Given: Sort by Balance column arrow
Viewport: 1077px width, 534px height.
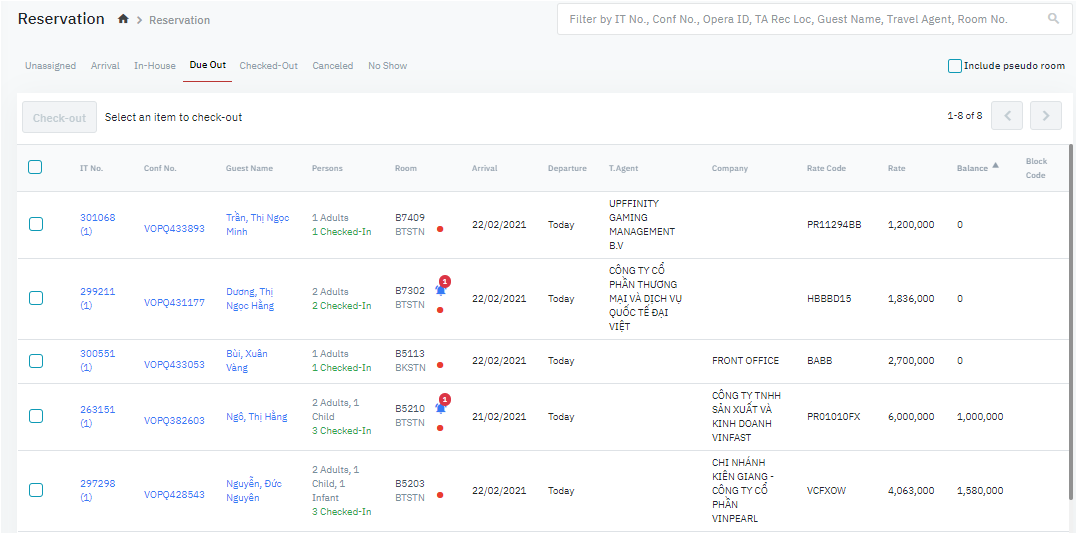Looking at the screenshot, I should [995, 166].
